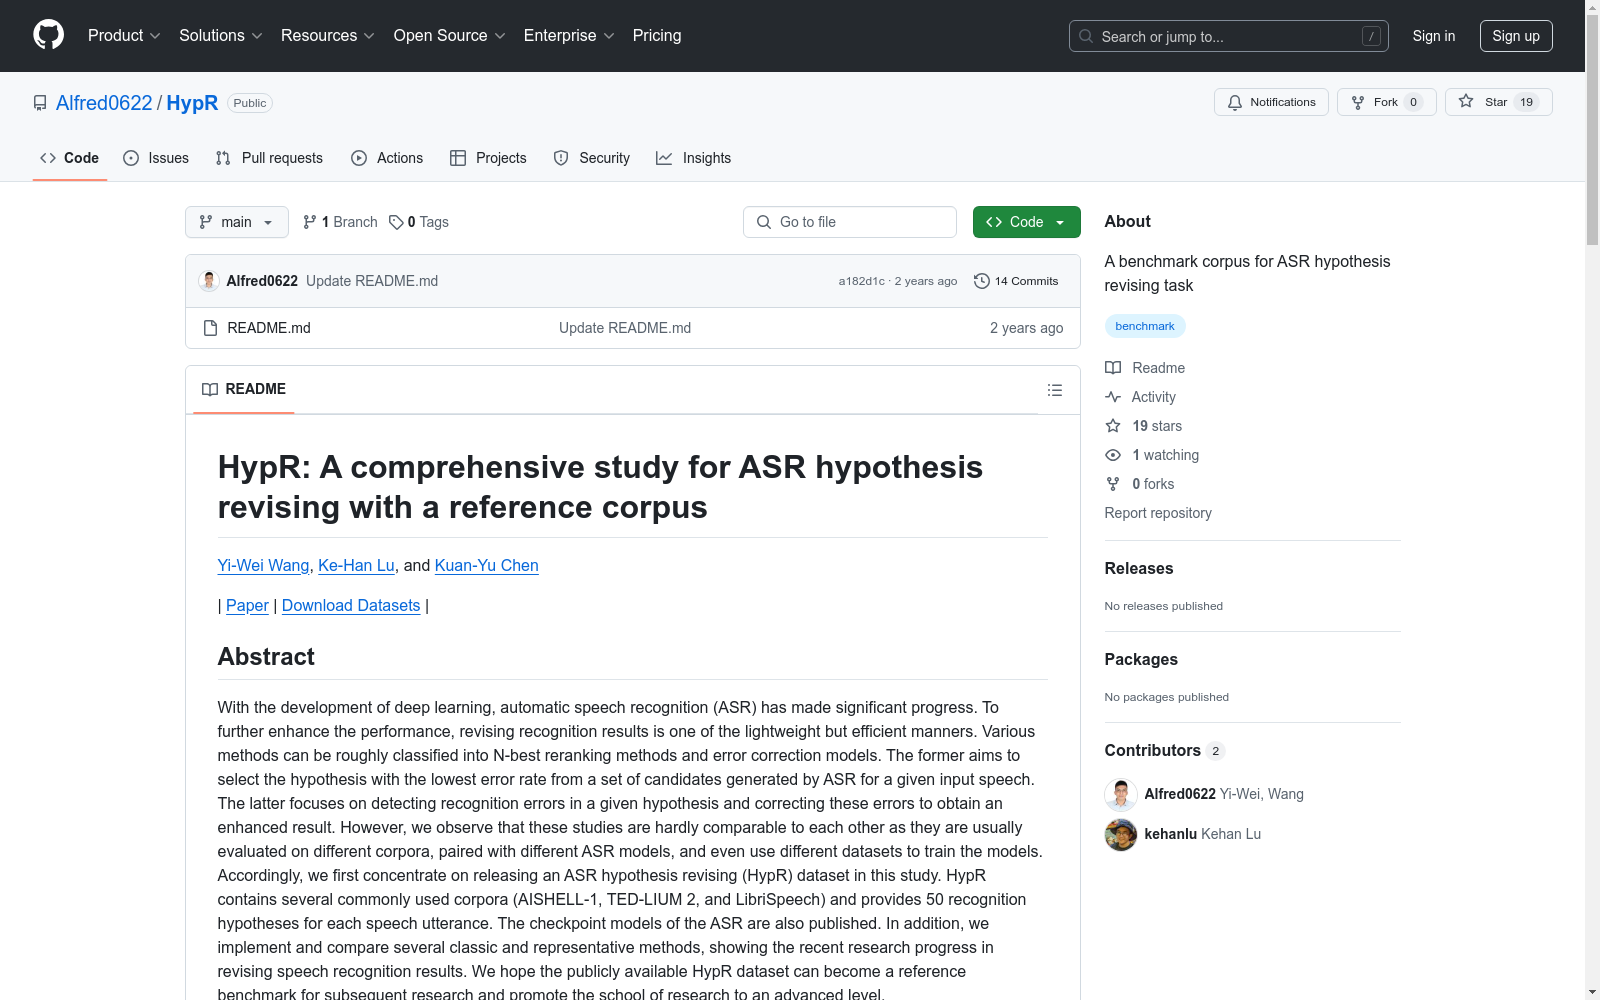The width and height of the screenshot is (1600, 1000).
Task: Select the README tab header
Action: tap(244, 389)
